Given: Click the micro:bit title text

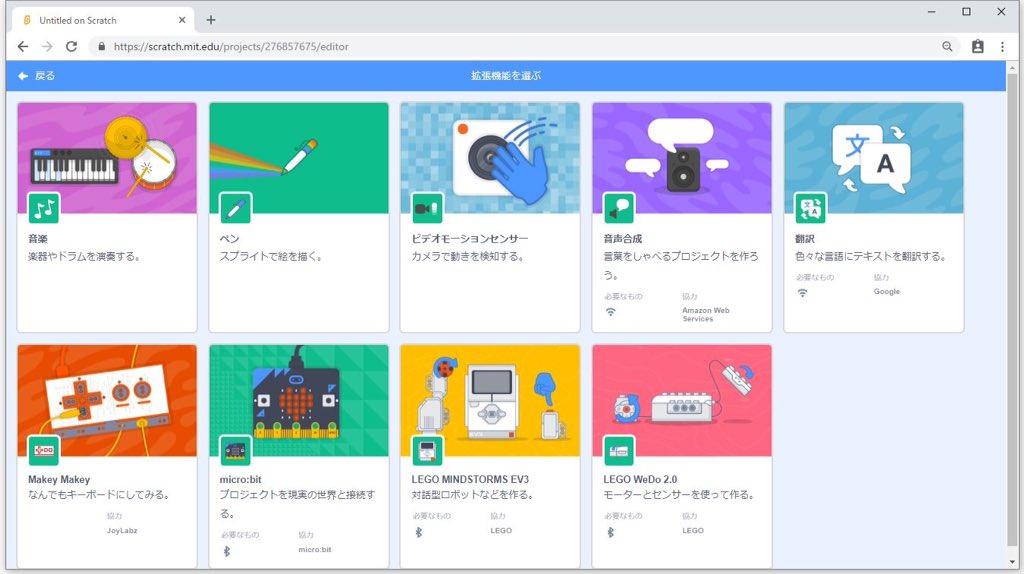Looking at the screenshot, I should tap(240, 479).
